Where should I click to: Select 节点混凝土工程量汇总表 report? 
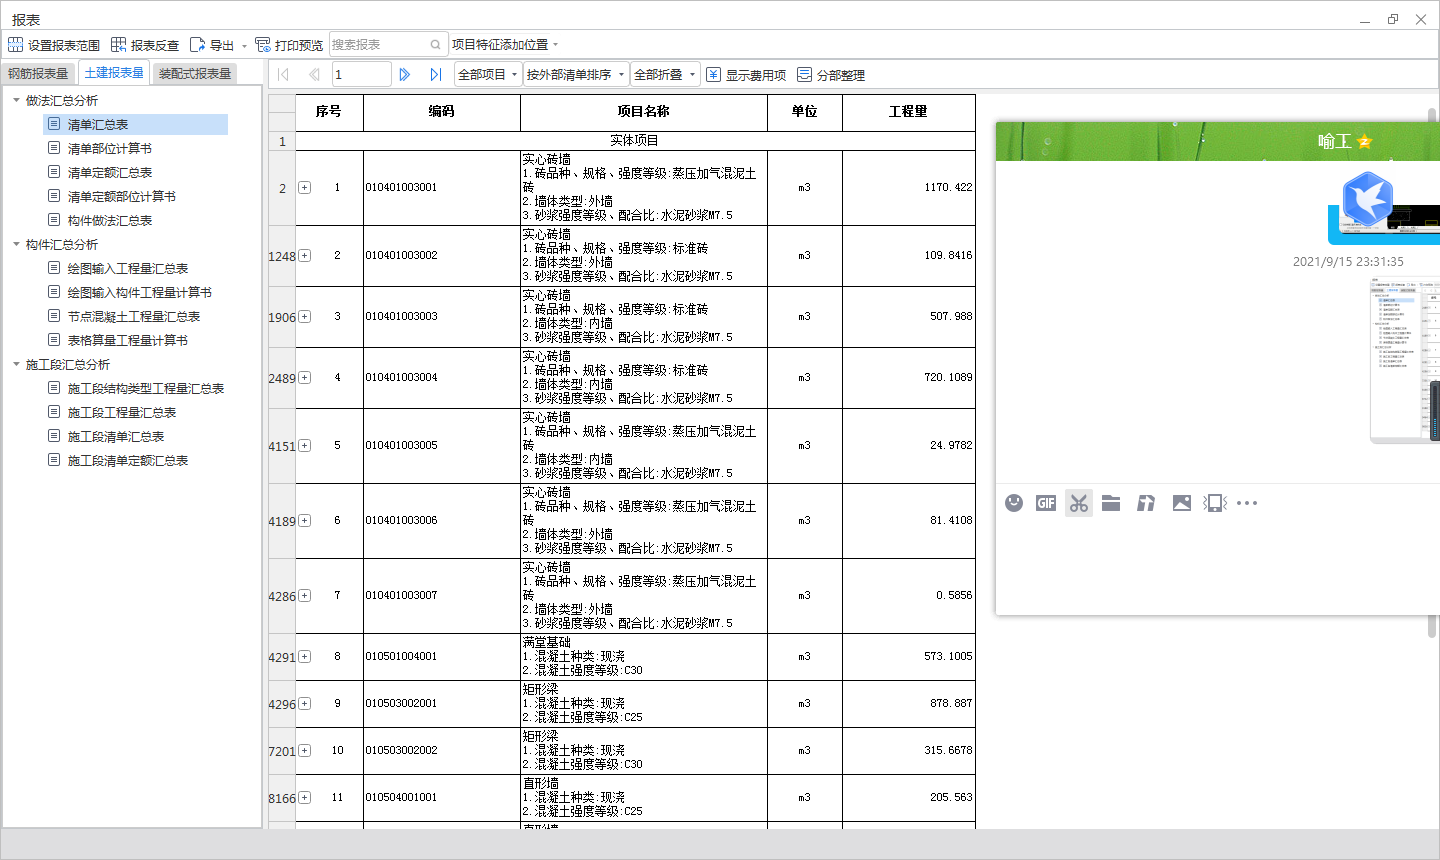(x=133, y=316)
